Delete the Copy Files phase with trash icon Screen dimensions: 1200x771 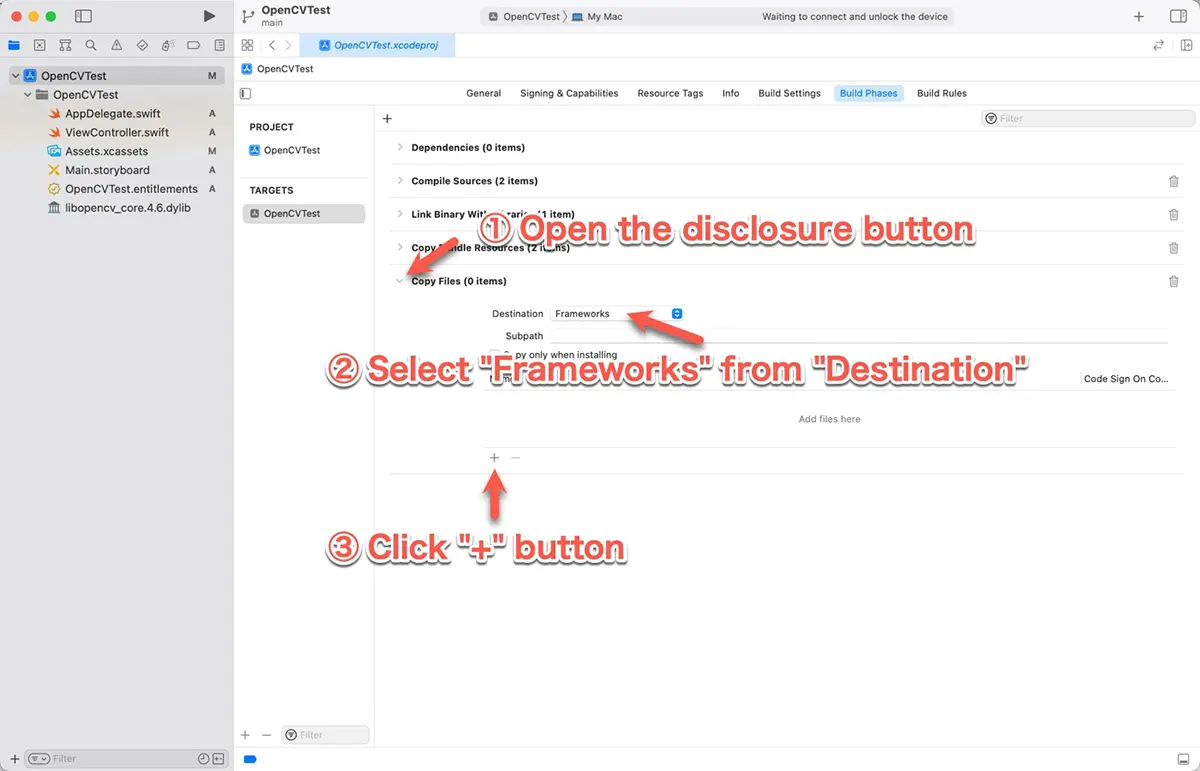tap(1174, 281)
